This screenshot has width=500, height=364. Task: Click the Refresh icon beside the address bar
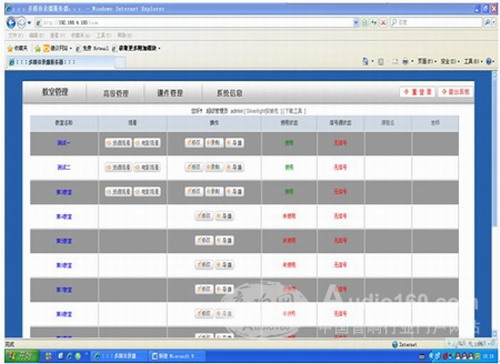374,22
